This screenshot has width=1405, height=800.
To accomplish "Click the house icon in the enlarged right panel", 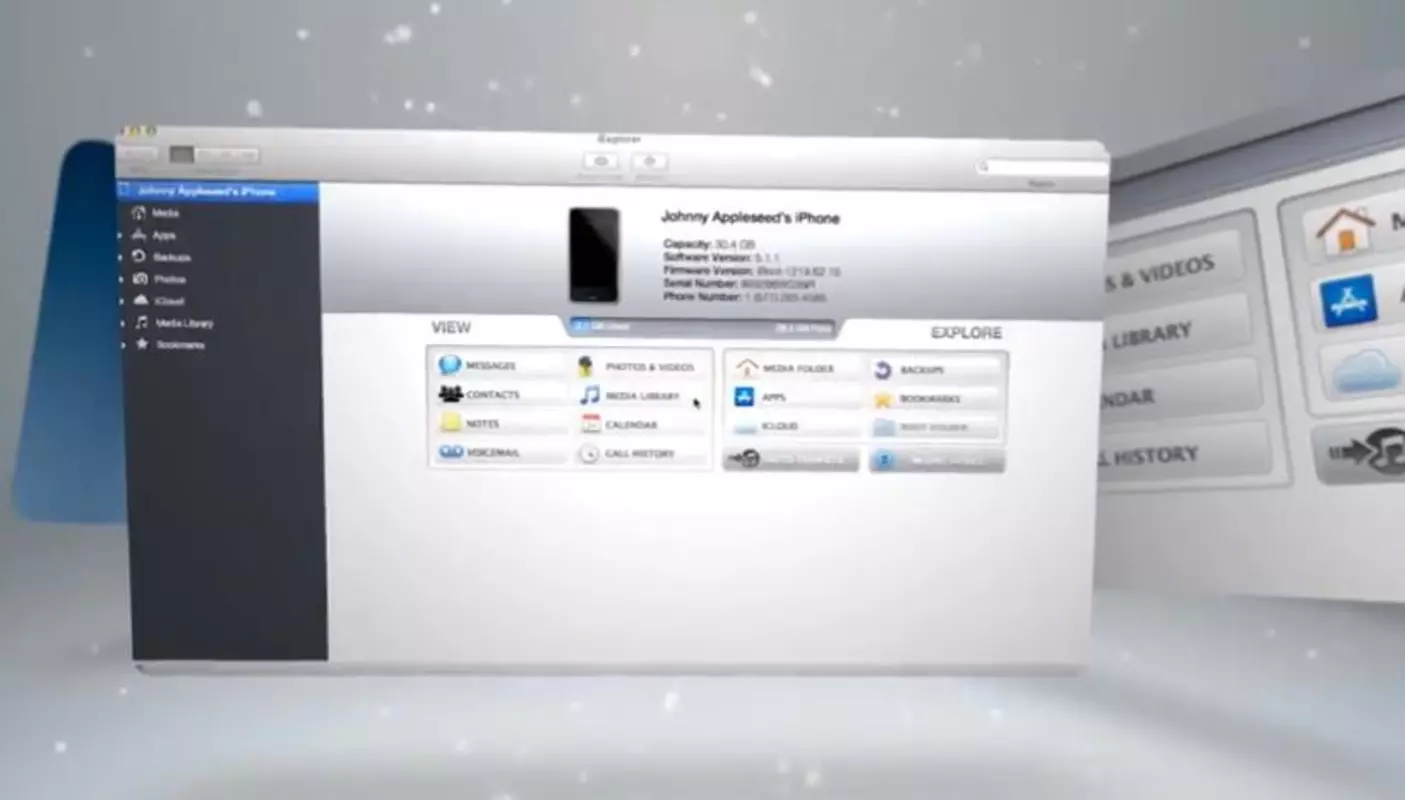I will coord(1345,231).
